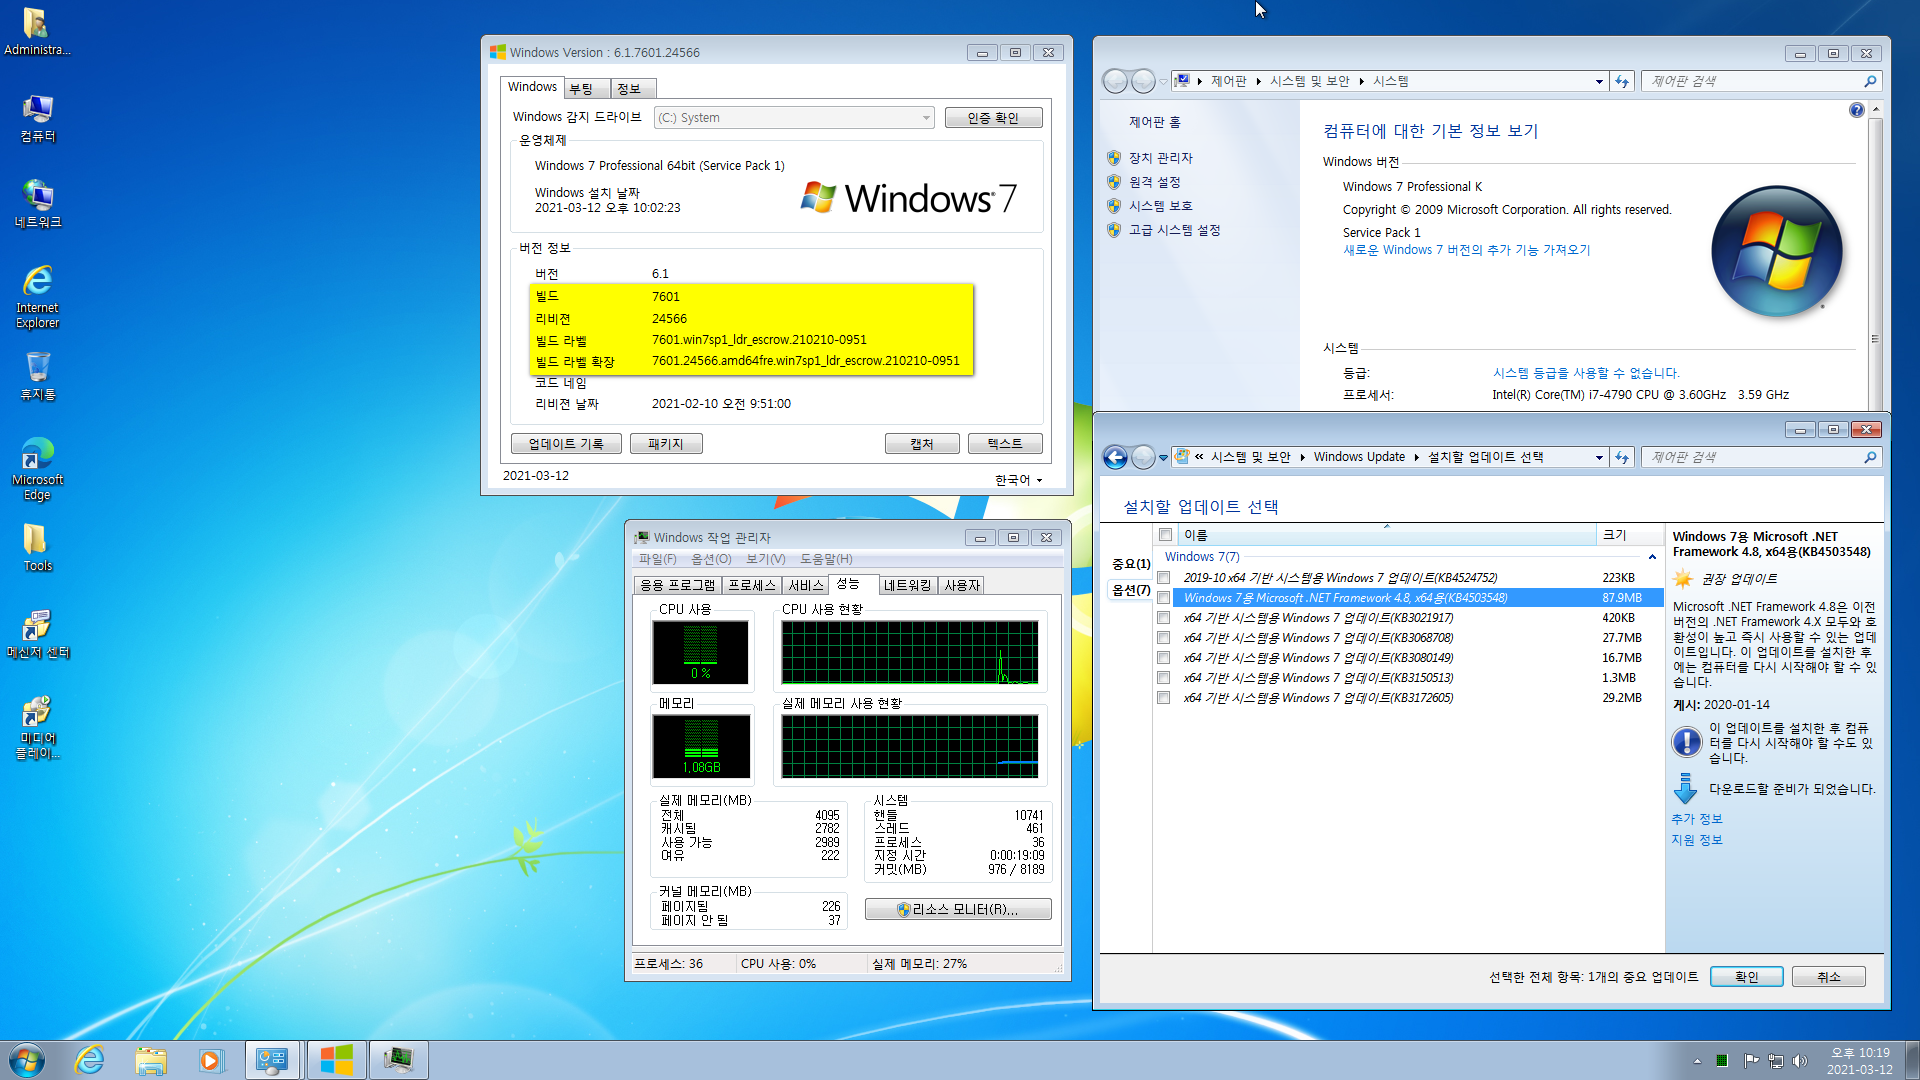Click refresh button in Windows Update address bar
The width and height of the screenshot is (1920, 1080).
click(1622, 457)
